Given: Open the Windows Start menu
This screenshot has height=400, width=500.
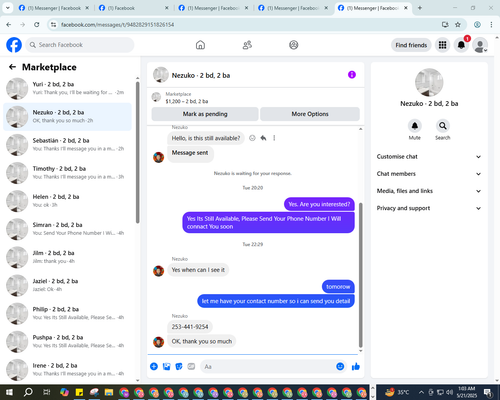Looking at the screenshot, I should coord(9,392).
